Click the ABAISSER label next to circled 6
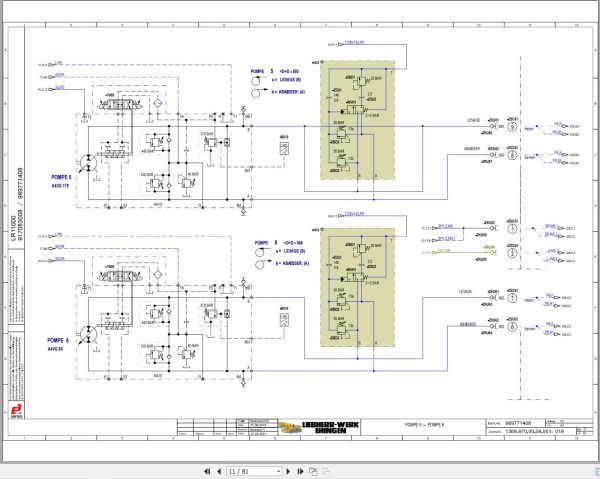 (468, 324)
